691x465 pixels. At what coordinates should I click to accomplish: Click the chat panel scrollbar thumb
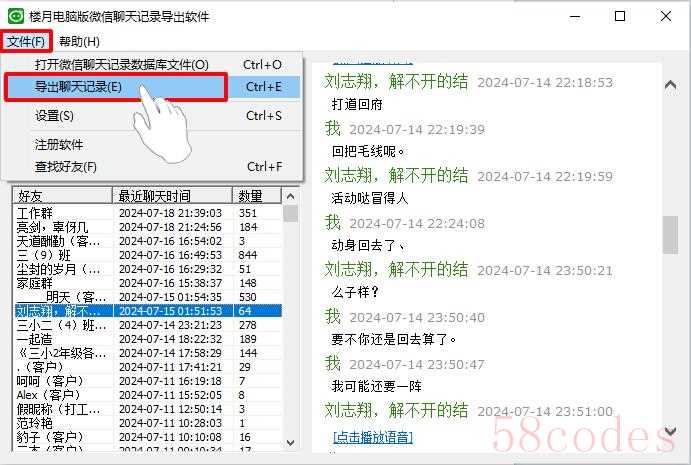pos(670,235)
